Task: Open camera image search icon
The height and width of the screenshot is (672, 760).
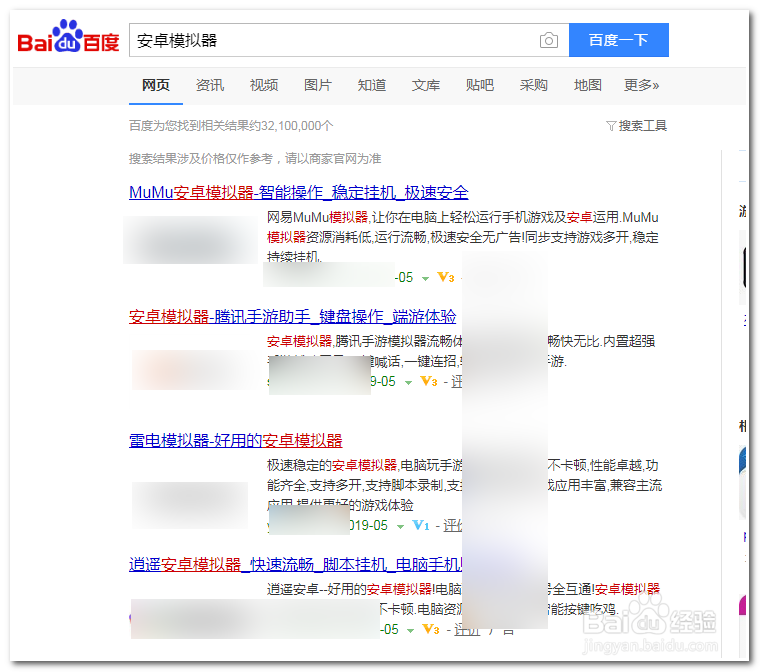Action: [x=549, y=40]
